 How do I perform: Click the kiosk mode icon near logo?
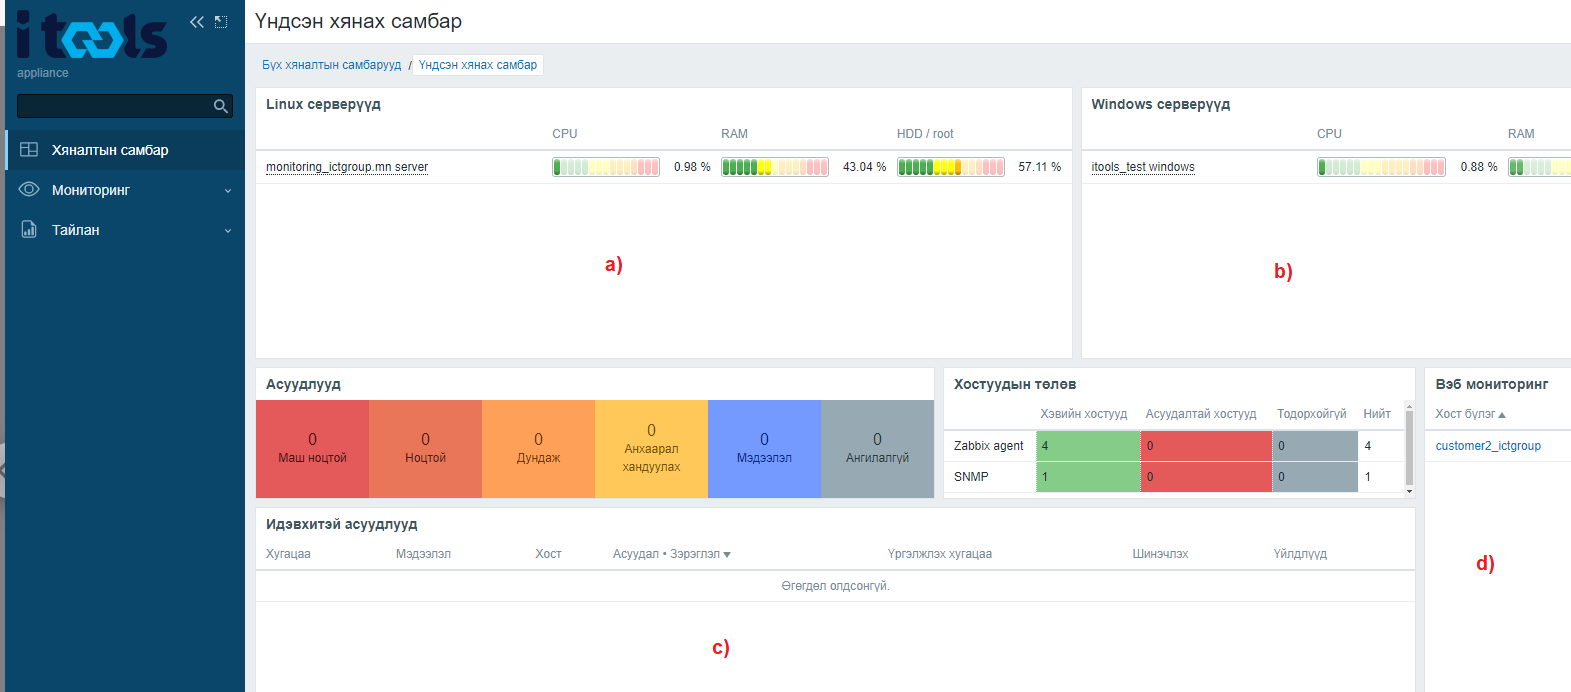[x=221, y=22]
